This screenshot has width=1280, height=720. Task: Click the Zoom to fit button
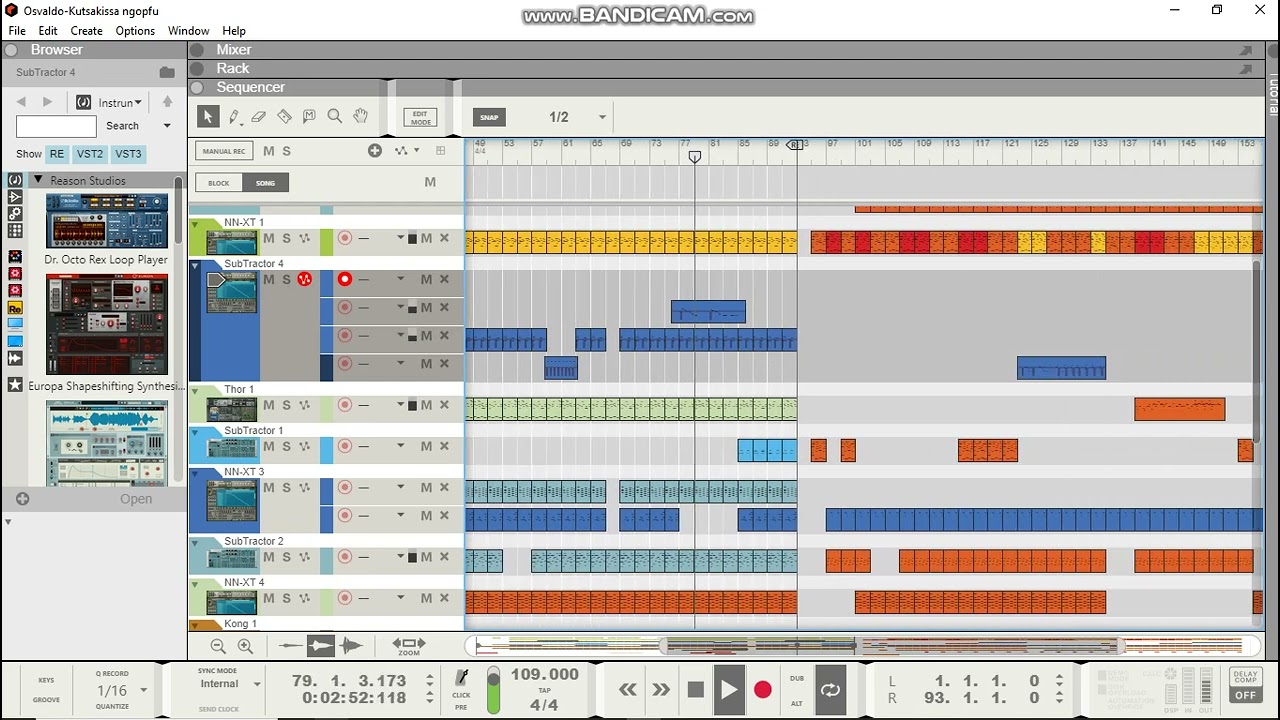coord(408,646)
